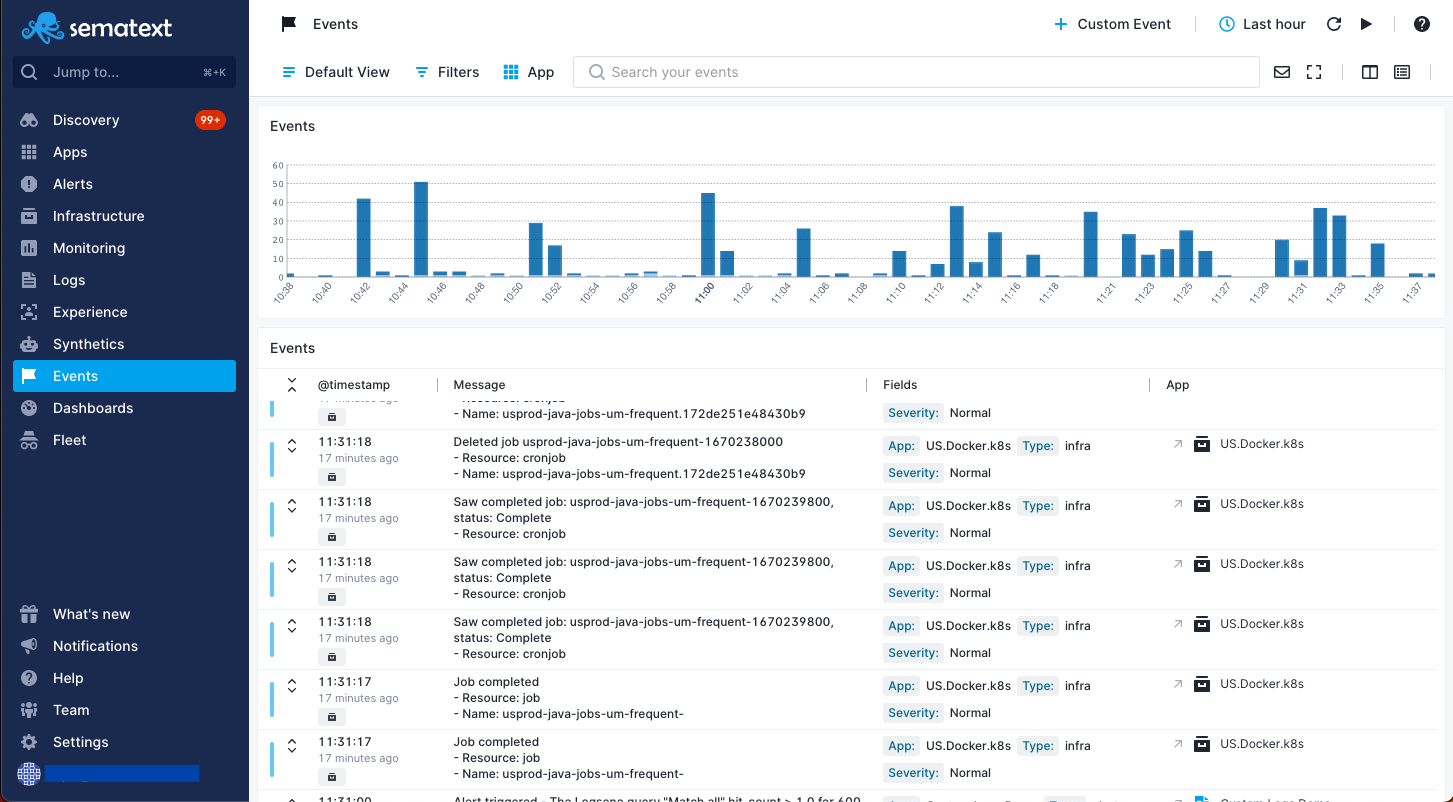
Task: Add a Custom Event
Action: [x=1112, y=24]
